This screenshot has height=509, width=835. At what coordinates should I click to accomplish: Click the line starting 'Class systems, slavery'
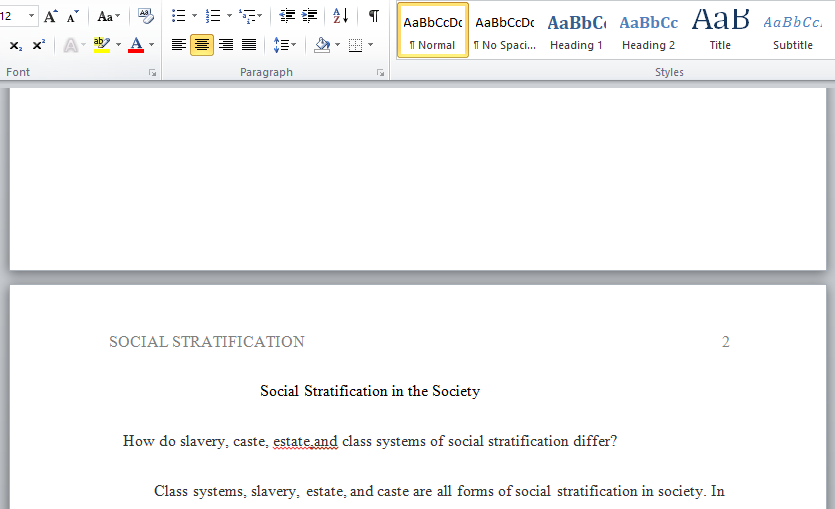pyautogui.click(x=439, y=491)
